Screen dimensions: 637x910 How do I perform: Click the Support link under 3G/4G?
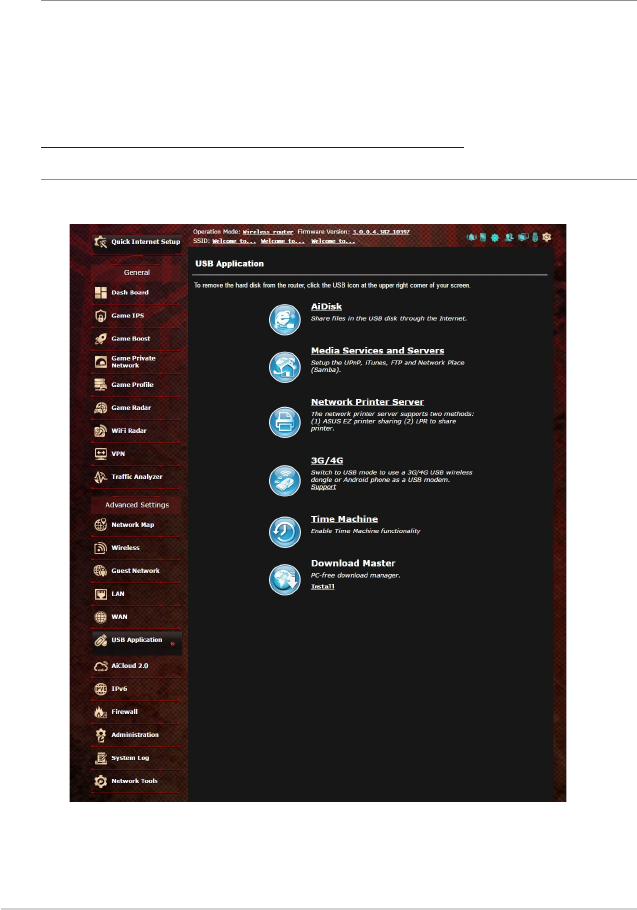point(323,487)
